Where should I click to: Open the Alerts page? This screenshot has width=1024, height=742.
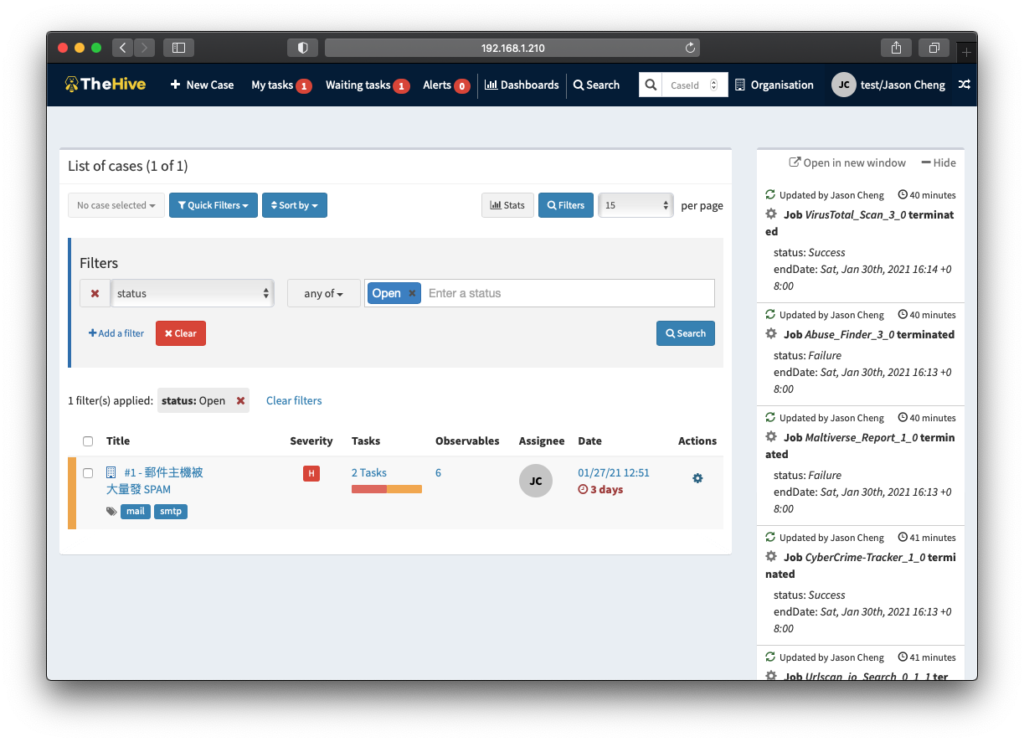[446, 85]
